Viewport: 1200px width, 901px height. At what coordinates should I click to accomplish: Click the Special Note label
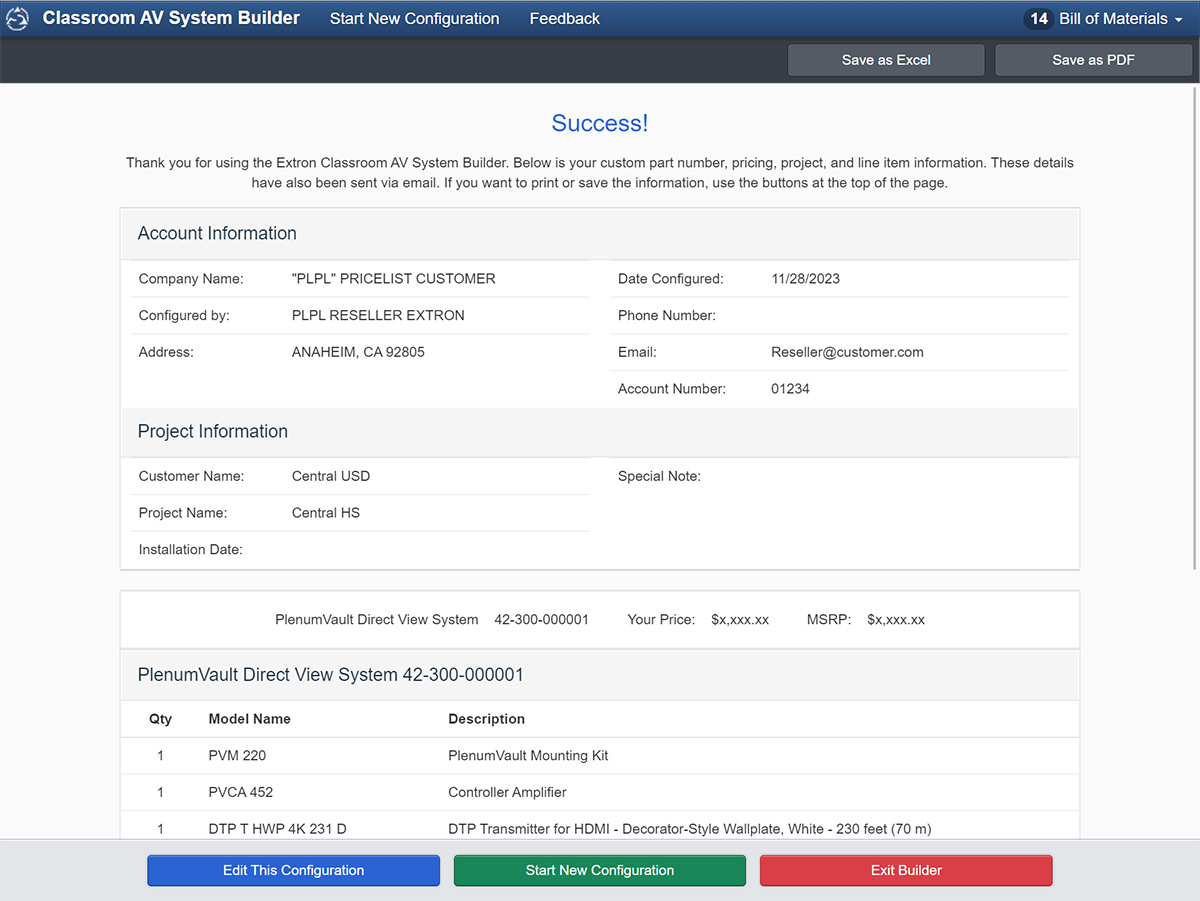click(659, 476)
